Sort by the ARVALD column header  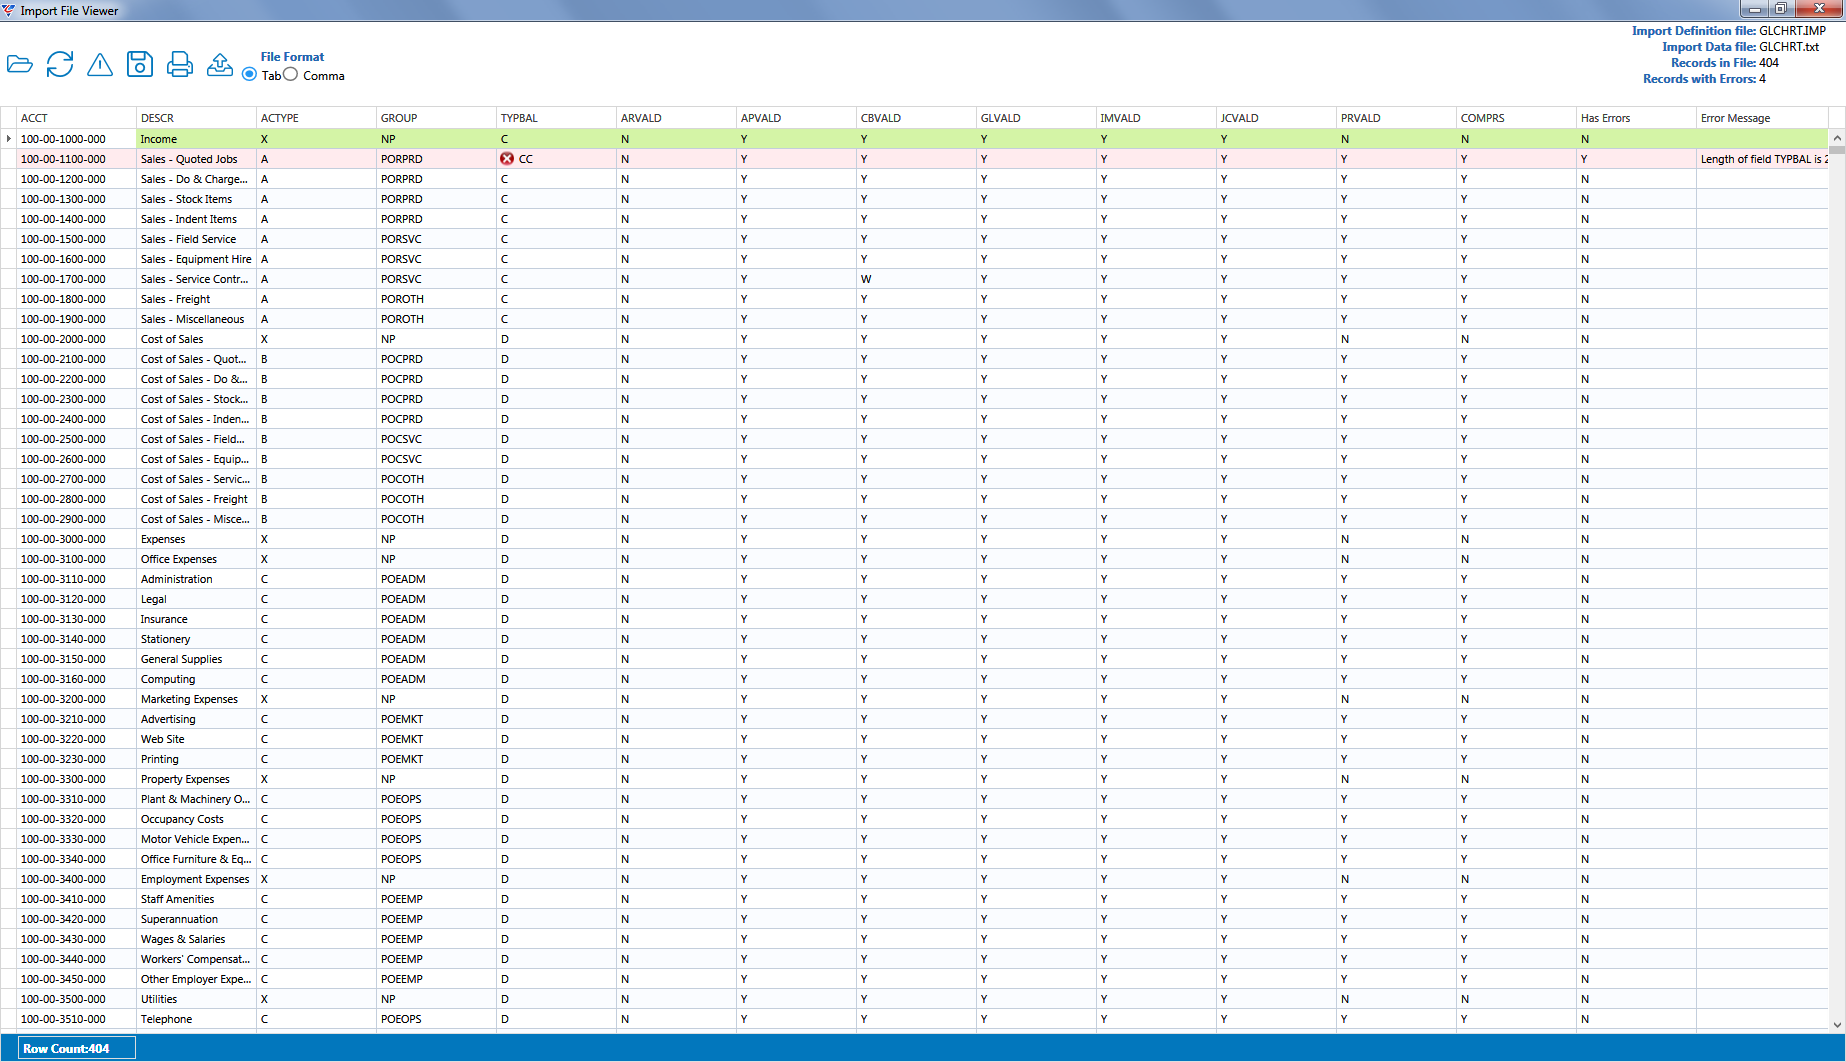676,118
